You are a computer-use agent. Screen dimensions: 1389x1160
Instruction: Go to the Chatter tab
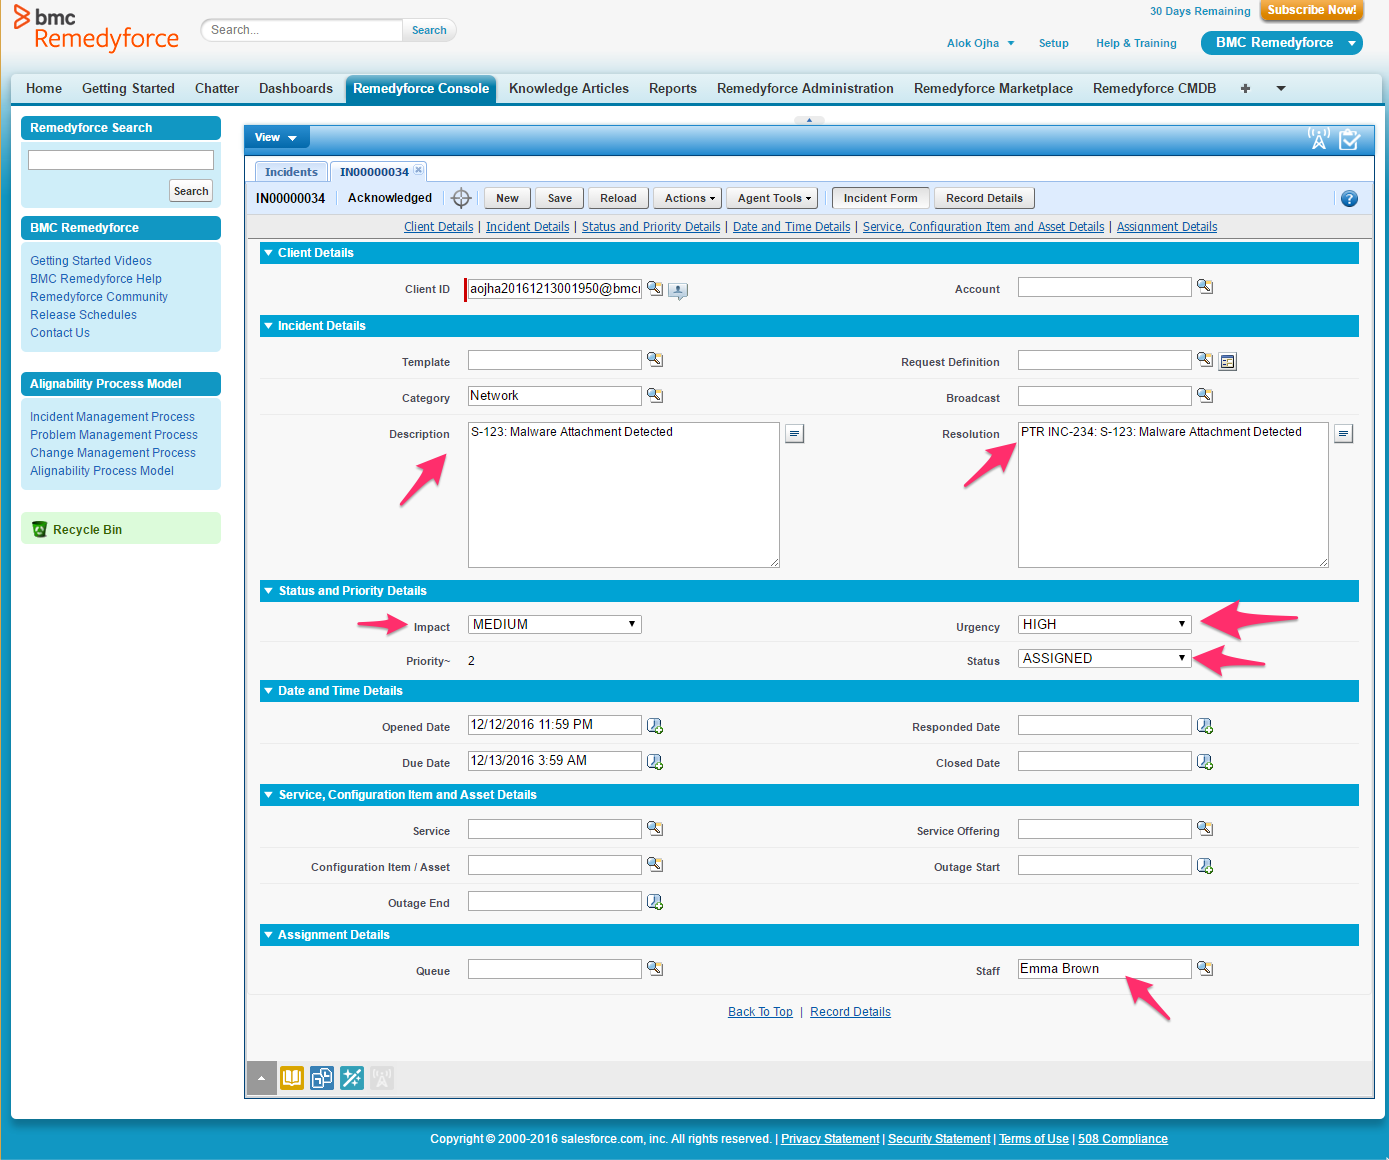coord(217,88)
